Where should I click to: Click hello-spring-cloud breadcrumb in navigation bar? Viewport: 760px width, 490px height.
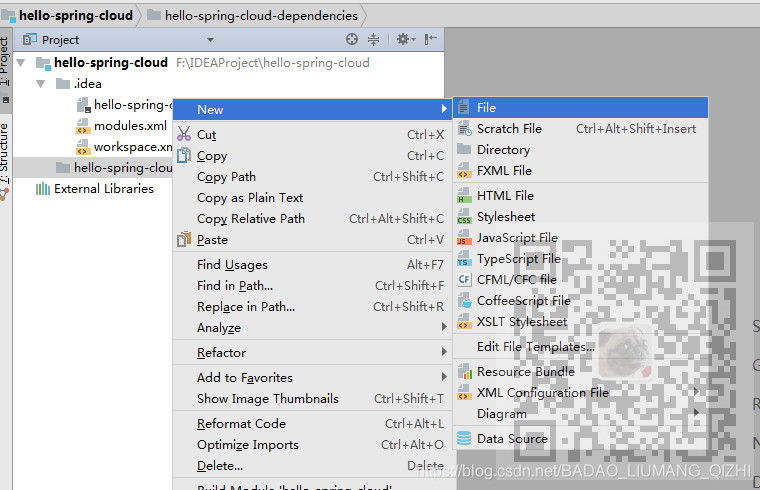[x=76, y=16]
